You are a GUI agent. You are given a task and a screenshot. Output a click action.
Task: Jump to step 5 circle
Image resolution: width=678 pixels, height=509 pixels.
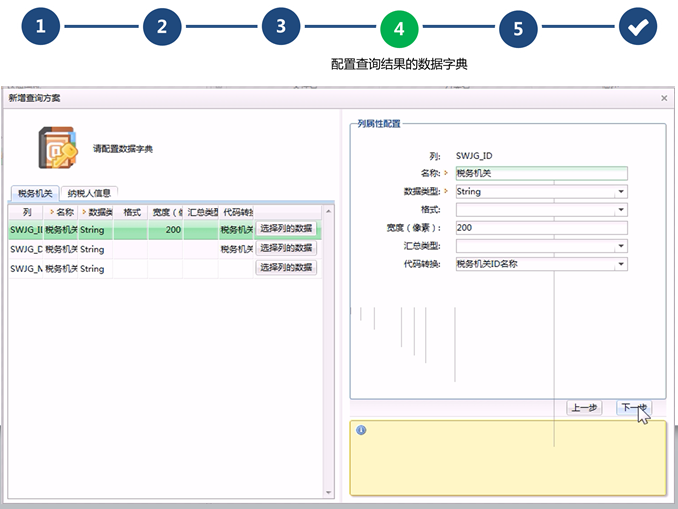(x=518, y=29)
